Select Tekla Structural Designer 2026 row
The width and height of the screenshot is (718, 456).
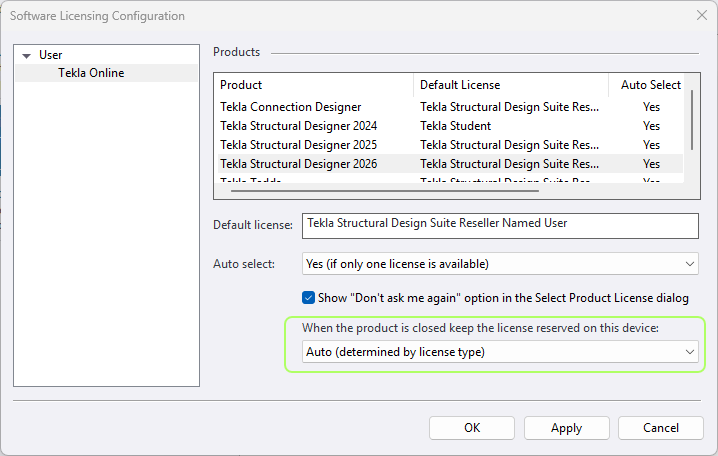point(449,164)
